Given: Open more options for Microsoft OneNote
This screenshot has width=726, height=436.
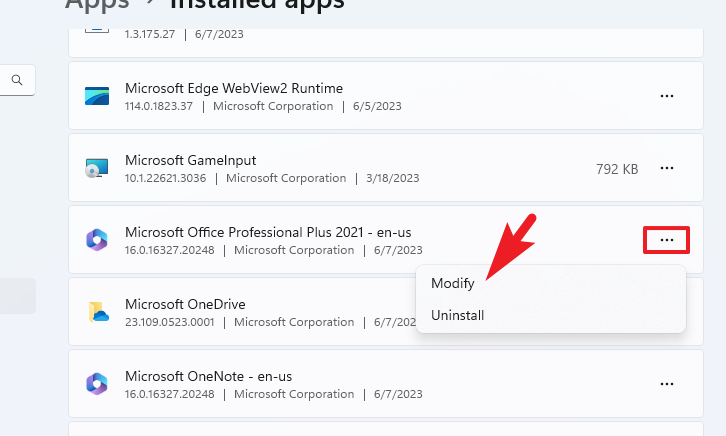Looking at the screenshot, I should (x=667, y=384).
